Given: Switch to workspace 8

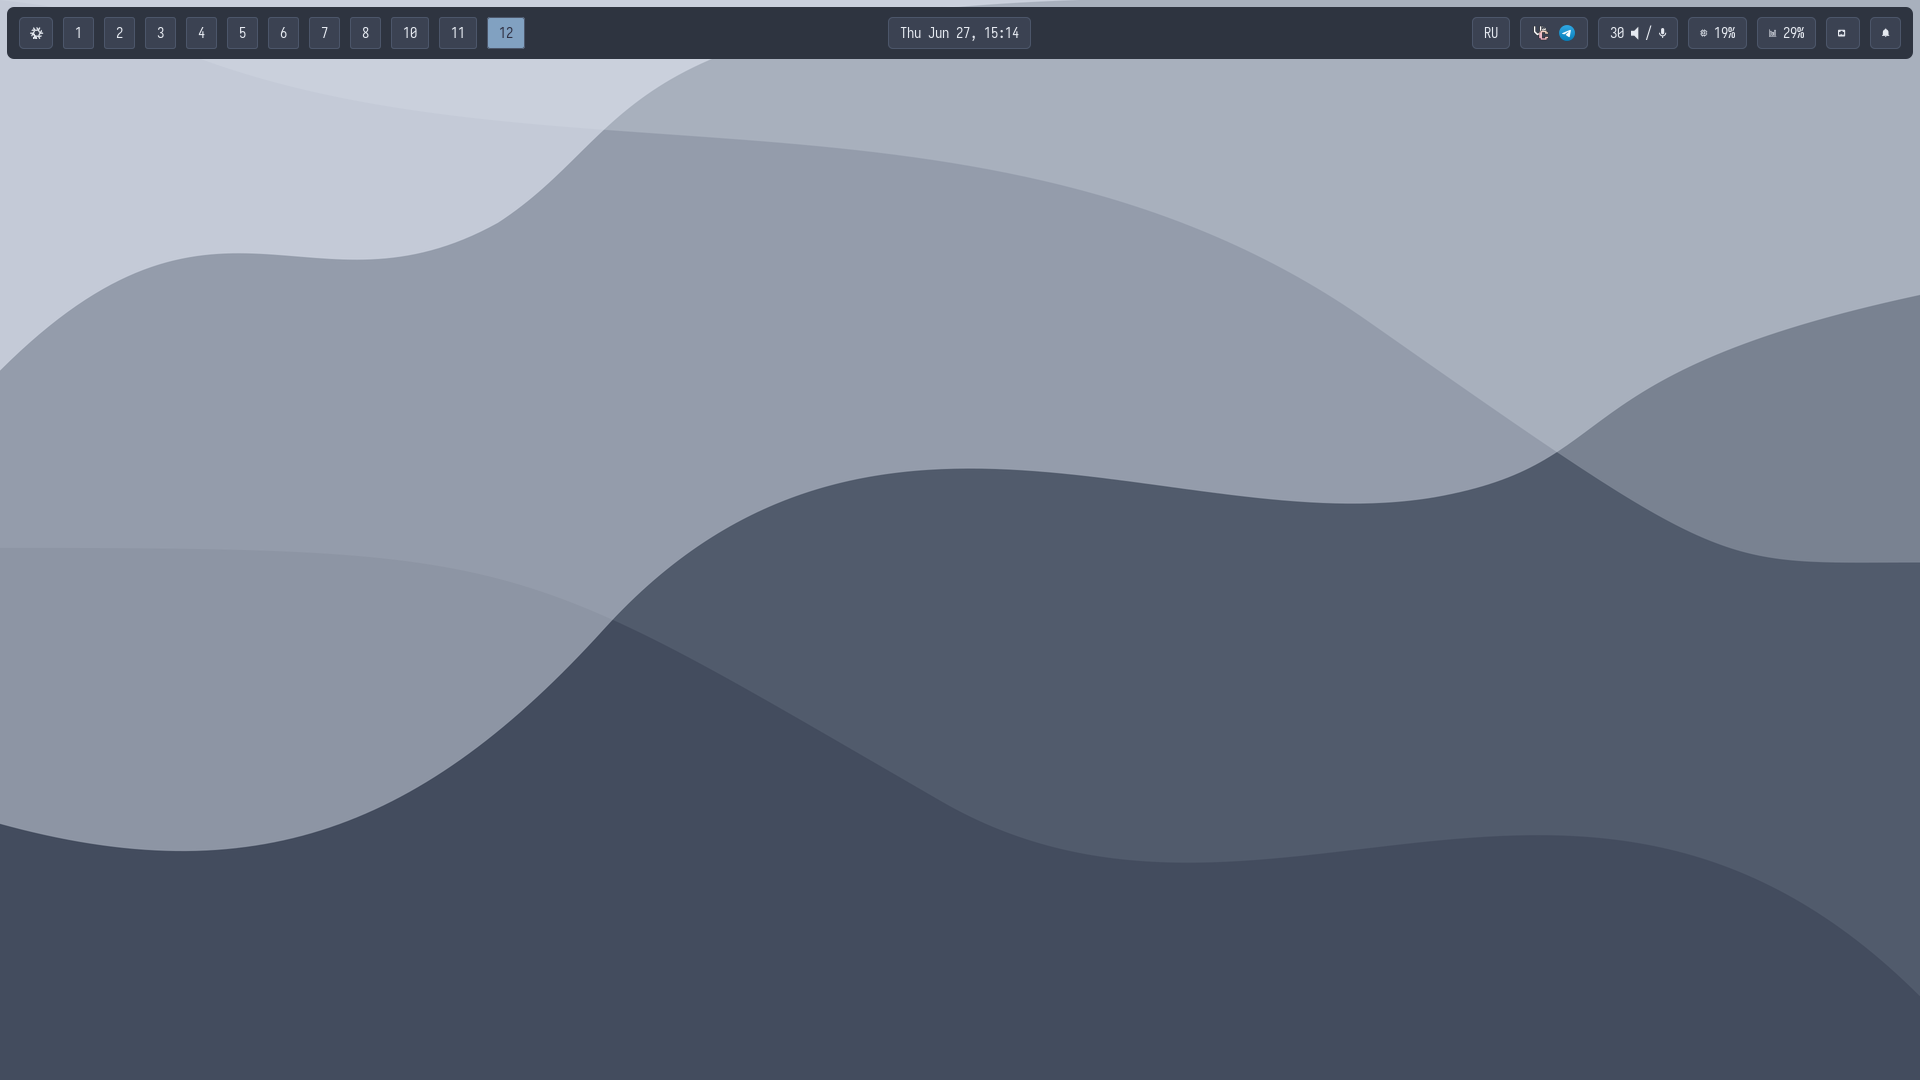Looking at the screenshot, I should tap(365, 33).
